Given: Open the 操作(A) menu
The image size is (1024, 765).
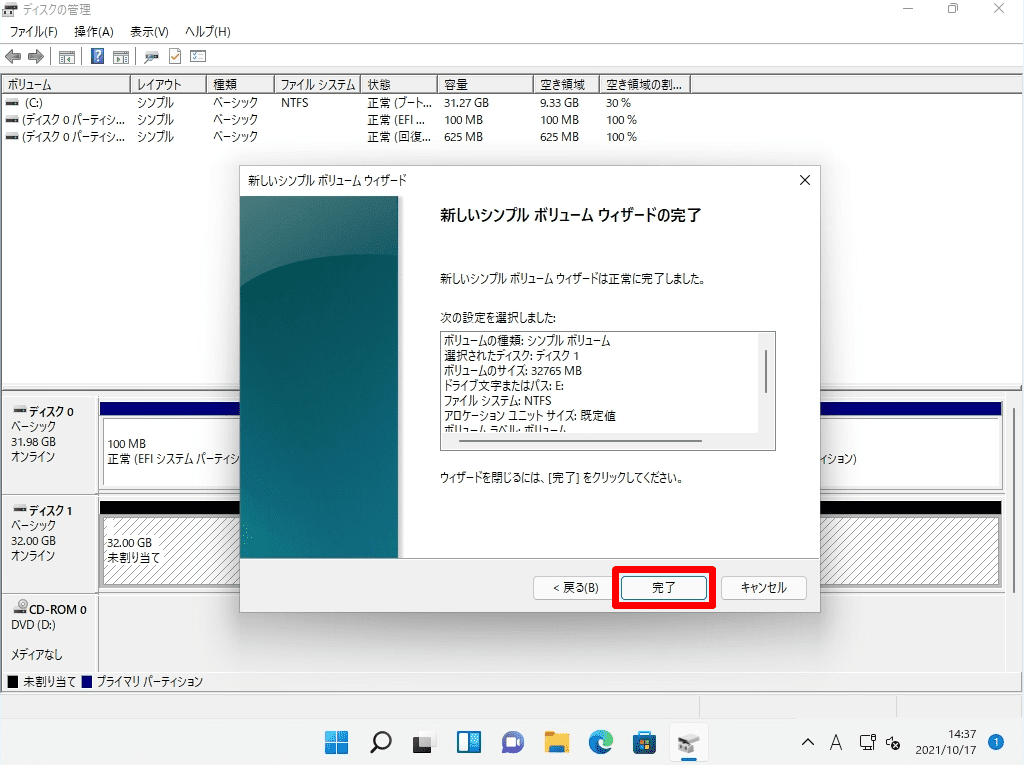Looking at the screenshot, I should 94,31.
